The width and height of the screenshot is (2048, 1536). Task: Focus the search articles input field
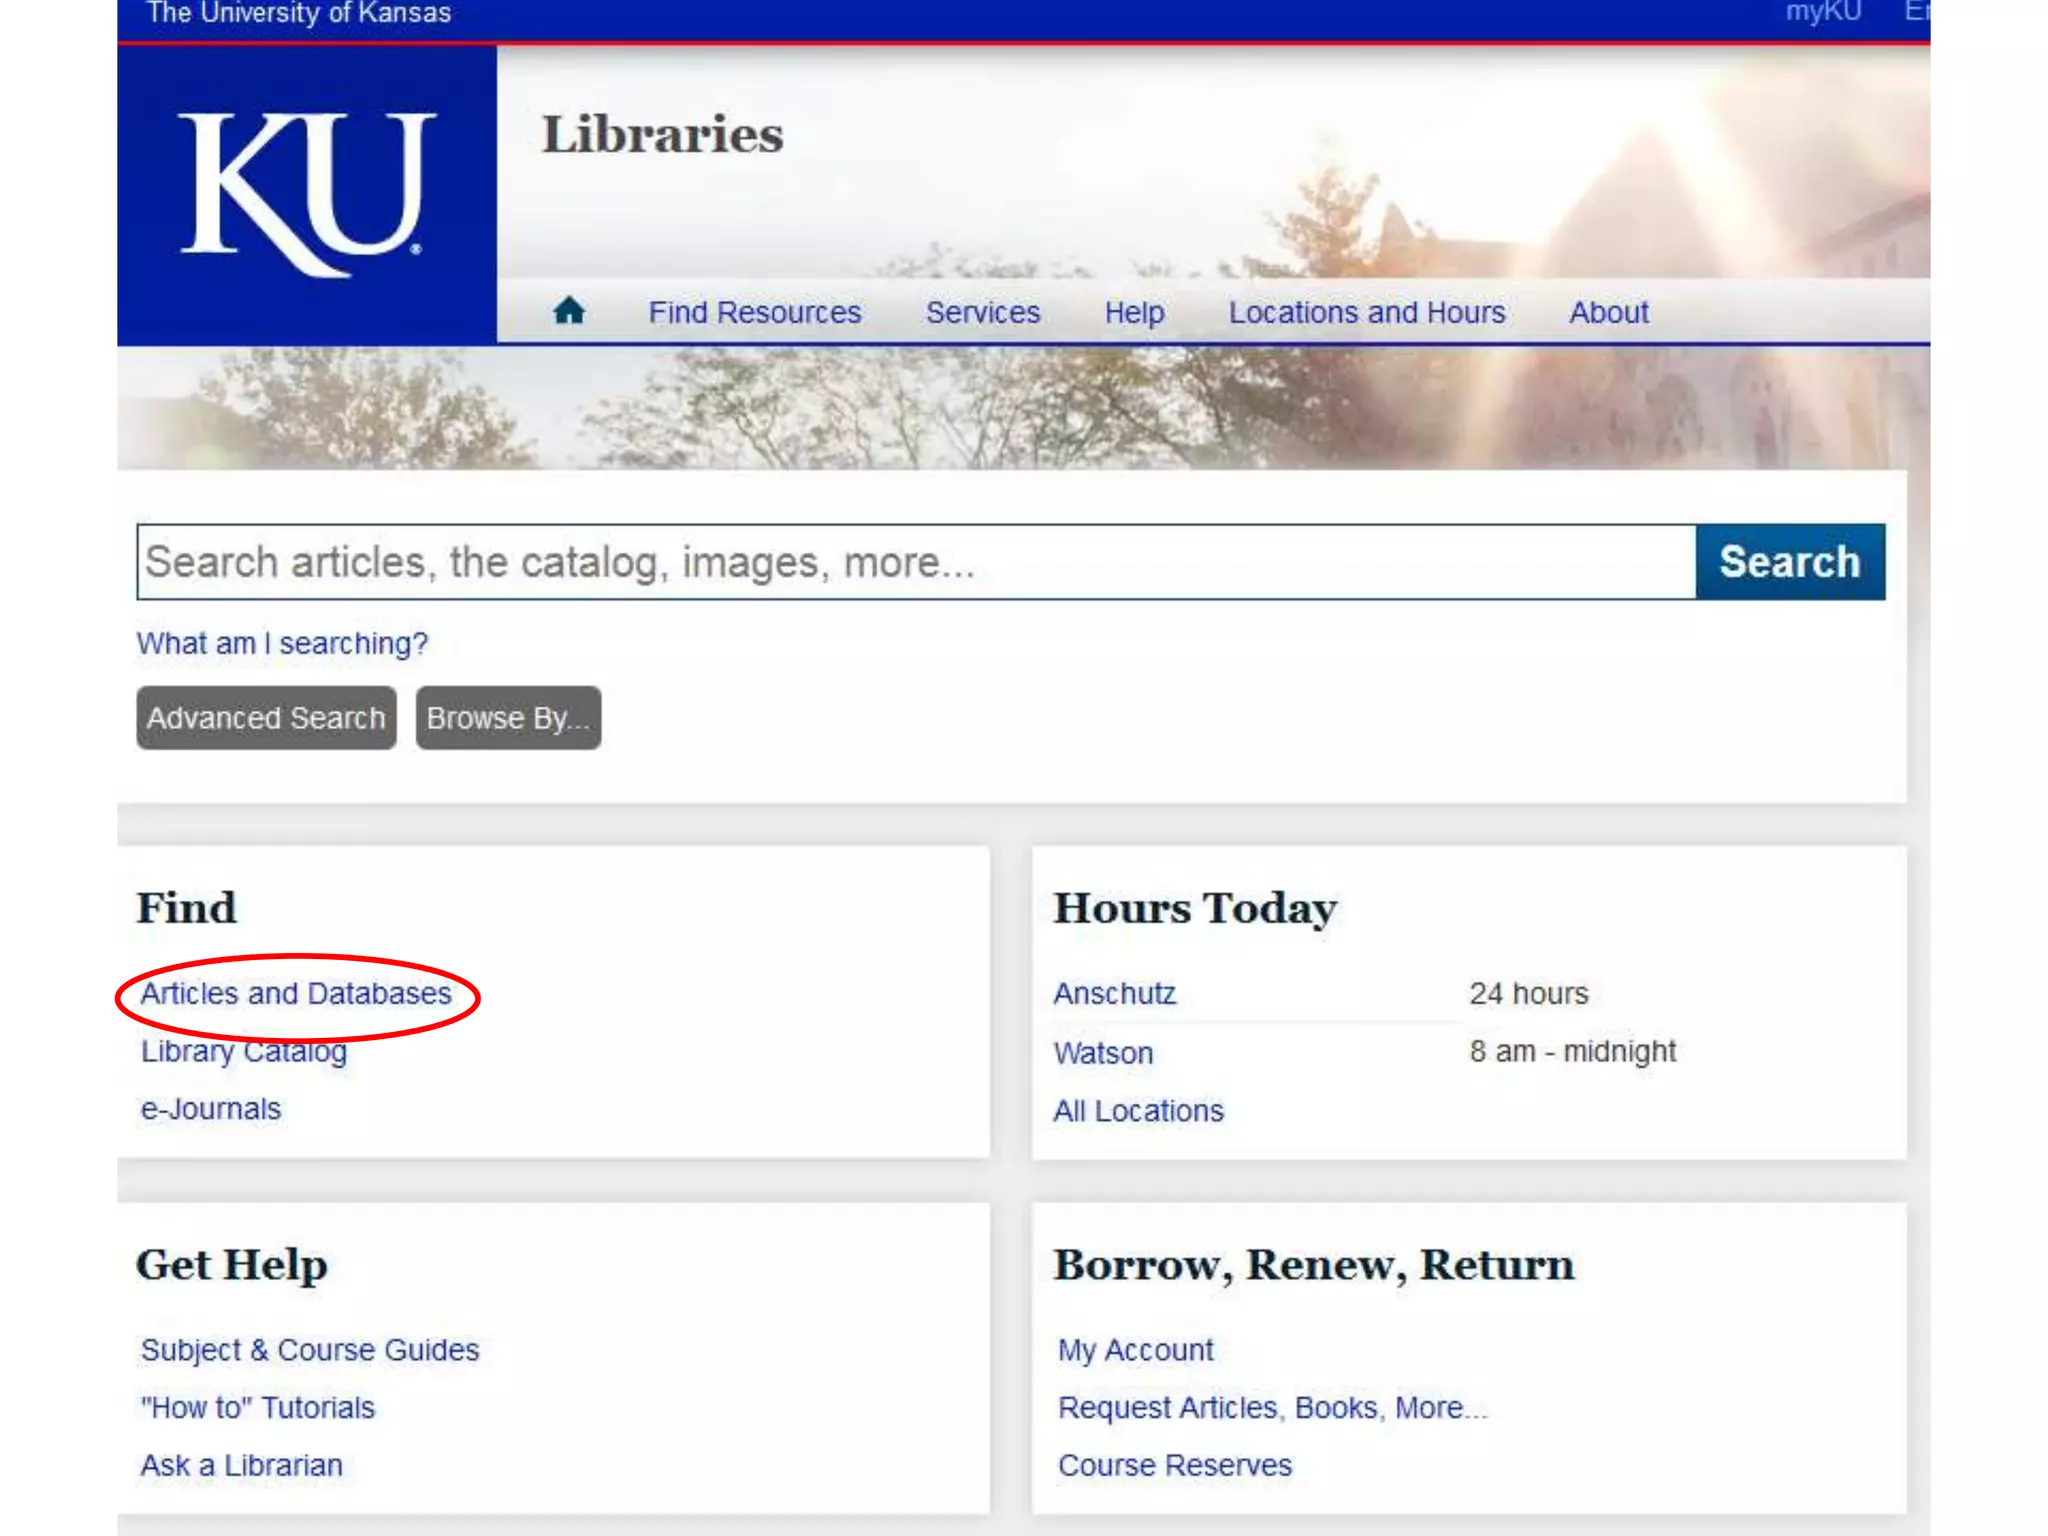pyautogui.click(x=915, y=562)
